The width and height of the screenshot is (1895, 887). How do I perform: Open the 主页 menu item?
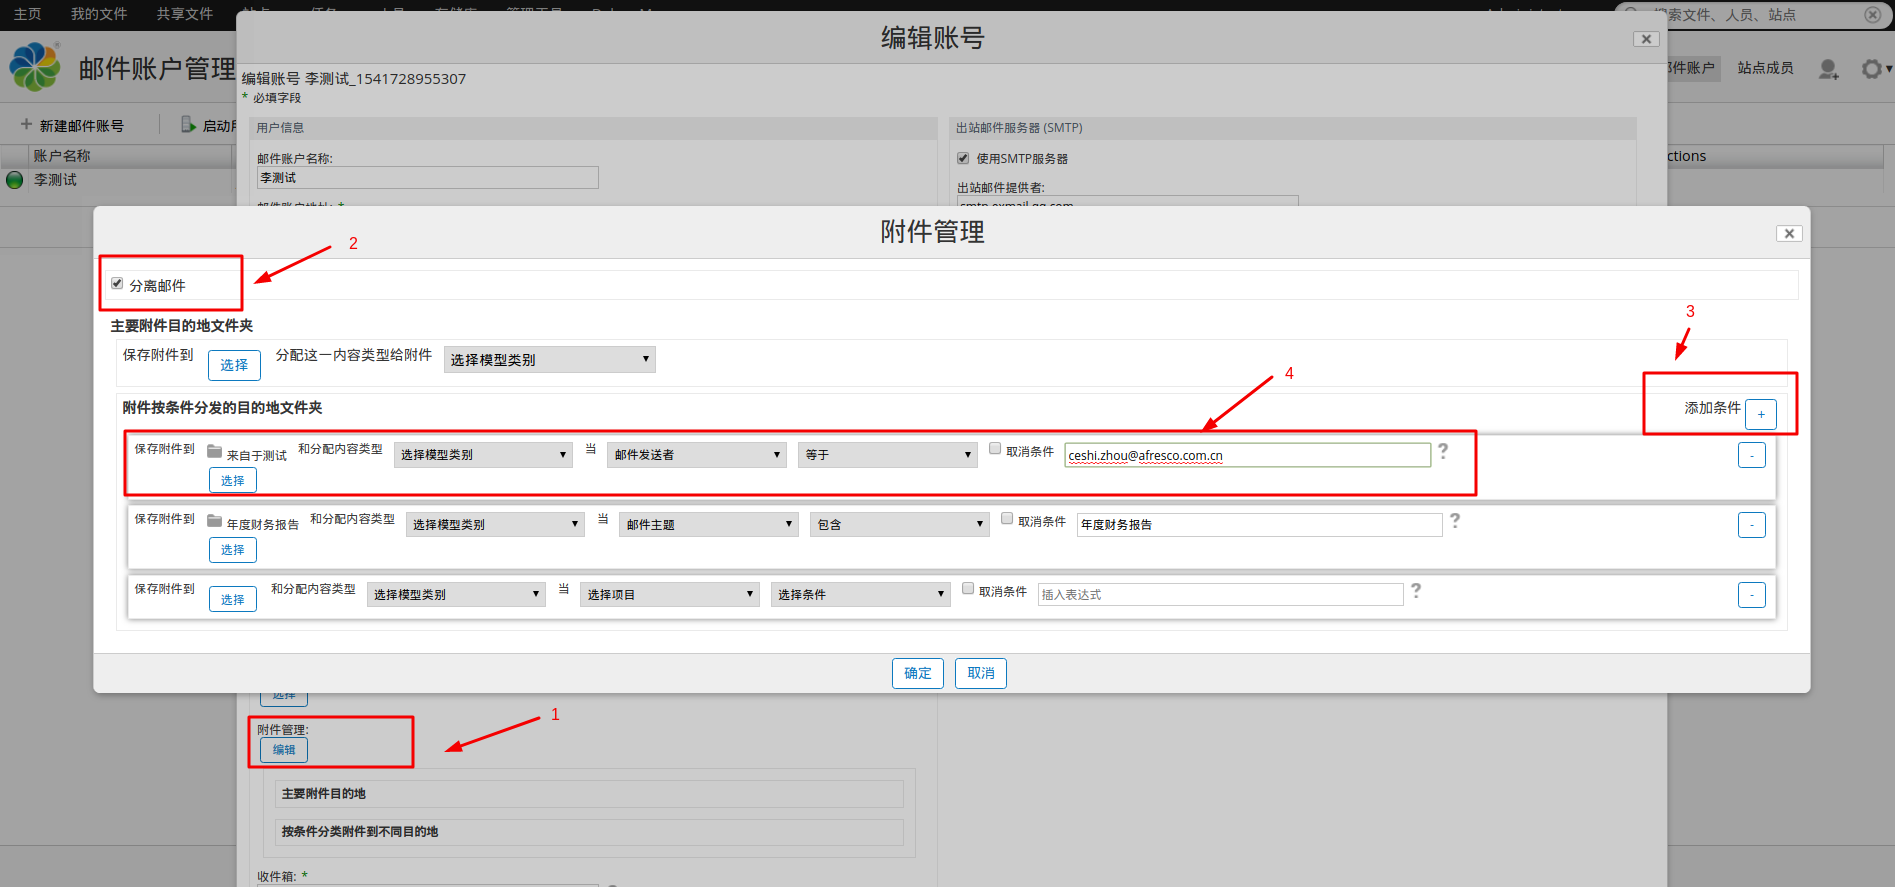(x=28, y=14)
